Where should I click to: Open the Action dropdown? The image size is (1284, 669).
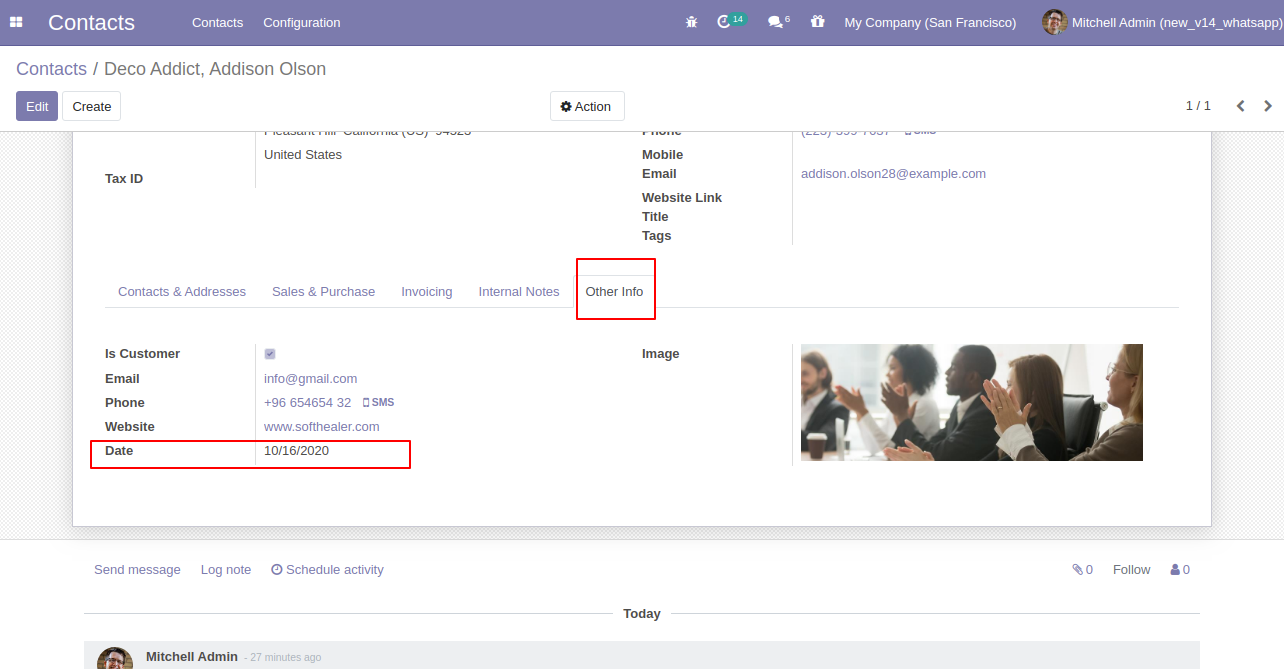click(x=587, y=106)
